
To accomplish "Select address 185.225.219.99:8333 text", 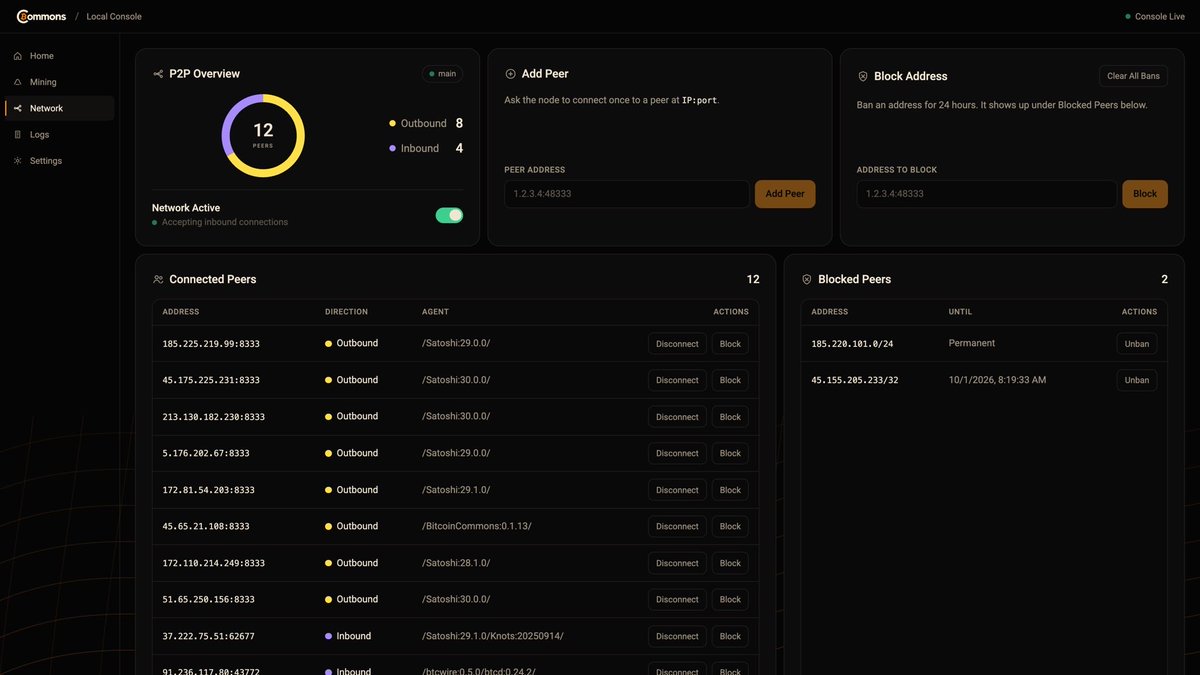I will (211, 344).
